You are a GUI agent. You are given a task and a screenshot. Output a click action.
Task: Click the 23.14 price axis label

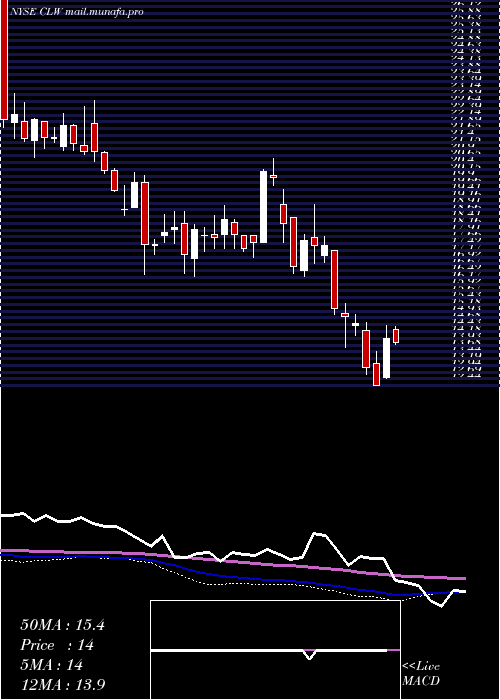[x=467, y=84]
